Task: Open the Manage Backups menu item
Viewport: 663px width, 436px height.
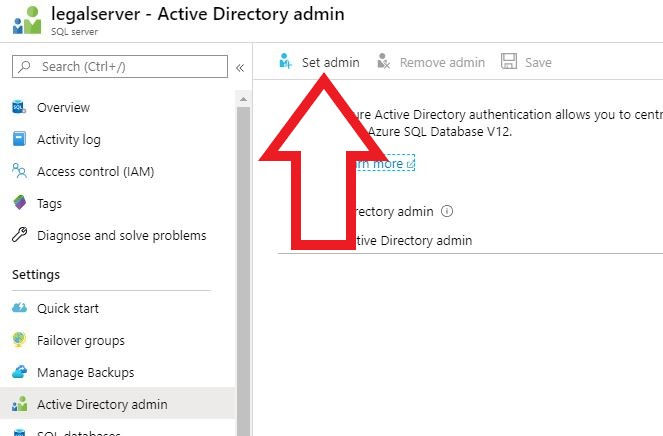Action: 118,372
